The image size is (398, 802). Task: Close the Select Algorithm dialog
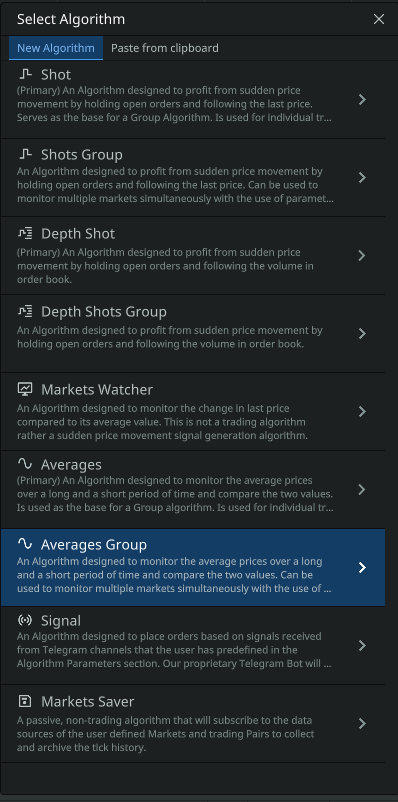[379, 19]
